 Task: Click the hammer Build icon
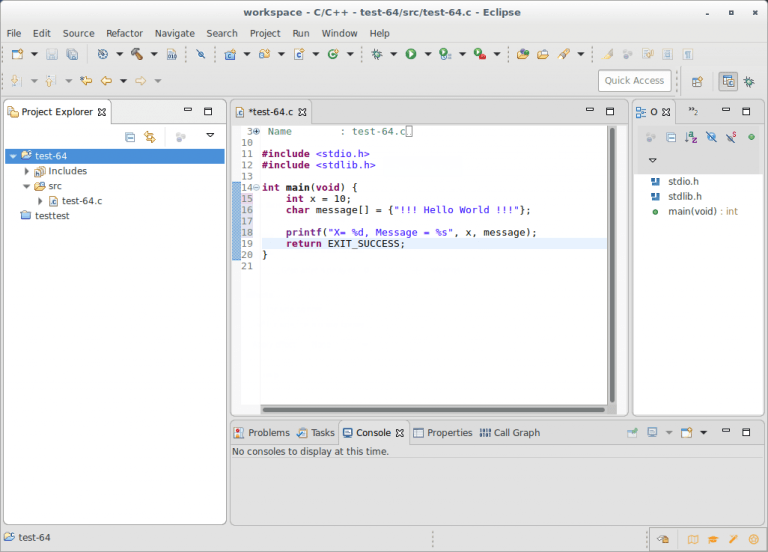[137, 54]
